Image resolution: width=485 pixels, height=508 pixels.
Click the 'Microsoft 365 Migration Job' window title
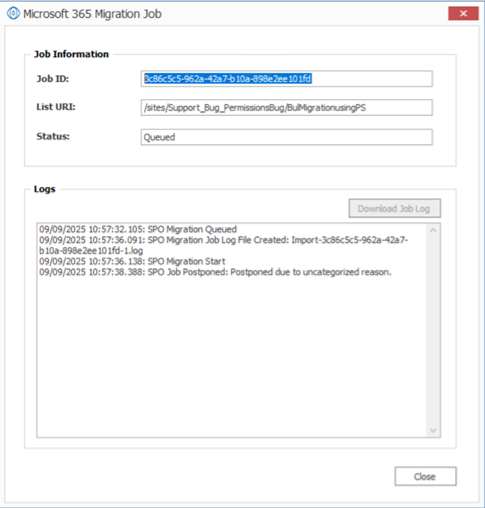click(92, 14)
